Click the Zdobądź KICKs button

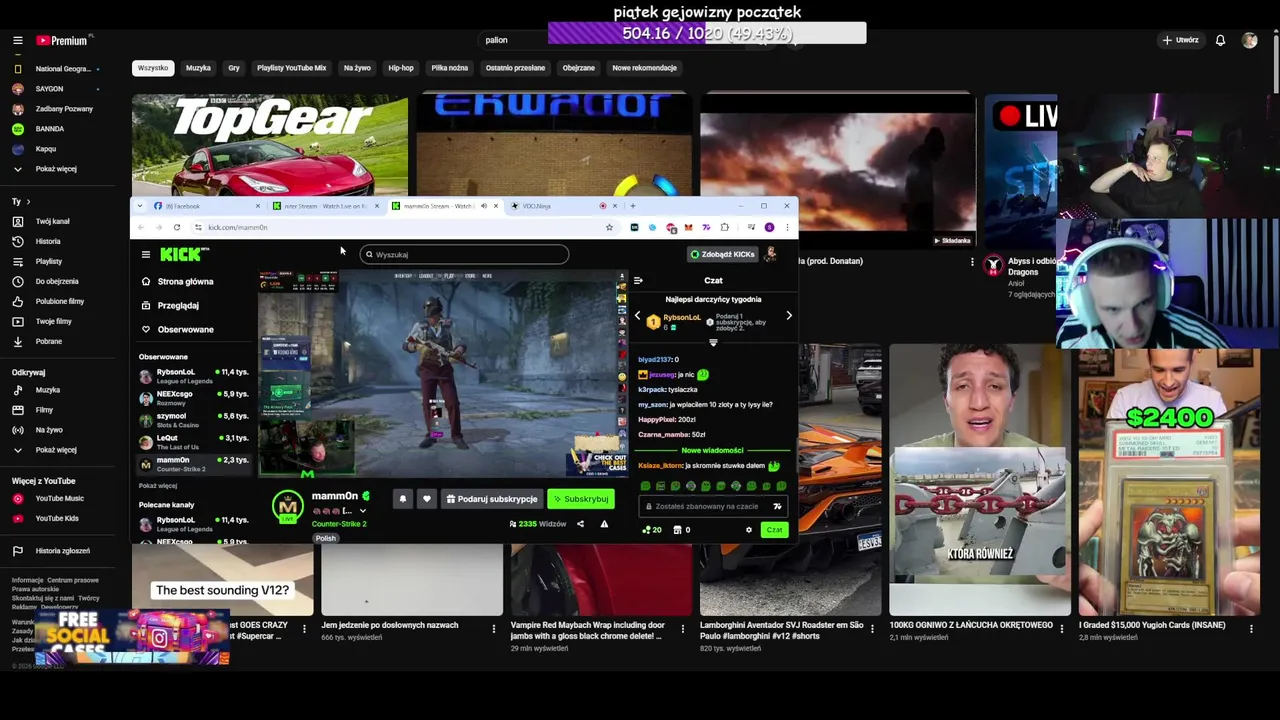(722, 254)
